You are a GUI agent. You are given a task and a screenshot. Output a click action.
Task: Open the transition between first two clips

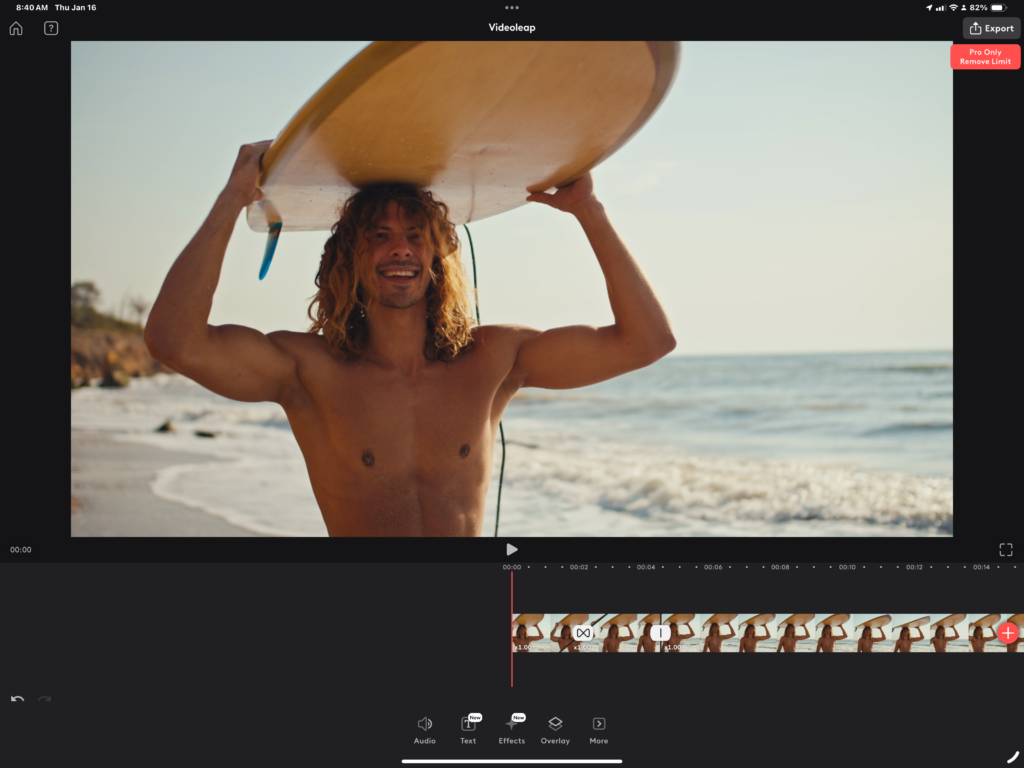pyautogui.click(x=583, y=633)
